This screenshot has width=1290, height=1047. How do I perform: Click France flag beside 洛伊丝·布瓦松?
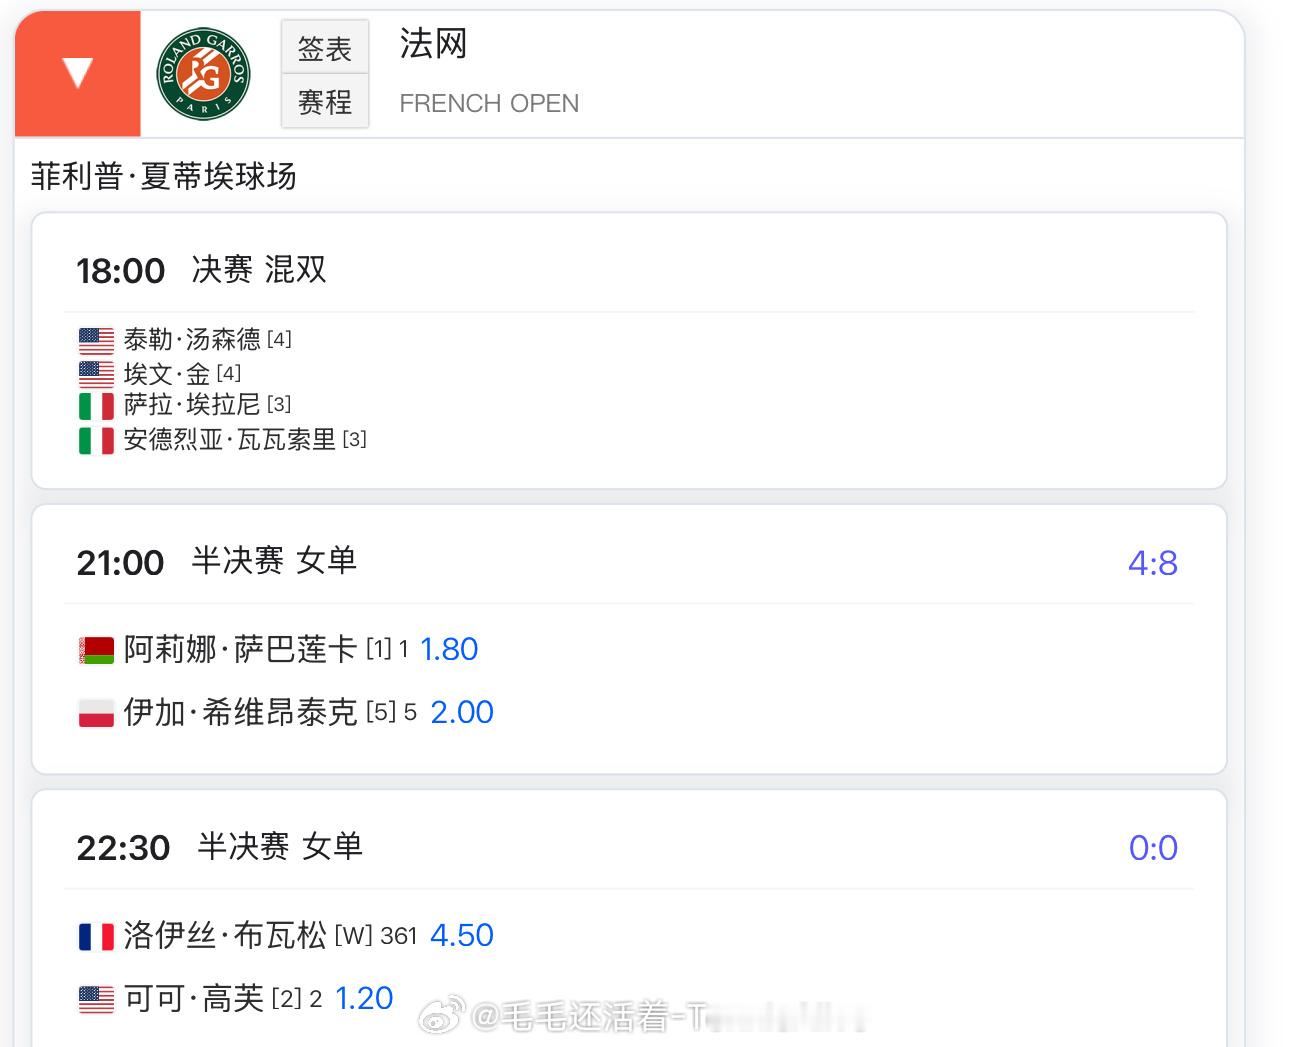(x=97, y=936)
